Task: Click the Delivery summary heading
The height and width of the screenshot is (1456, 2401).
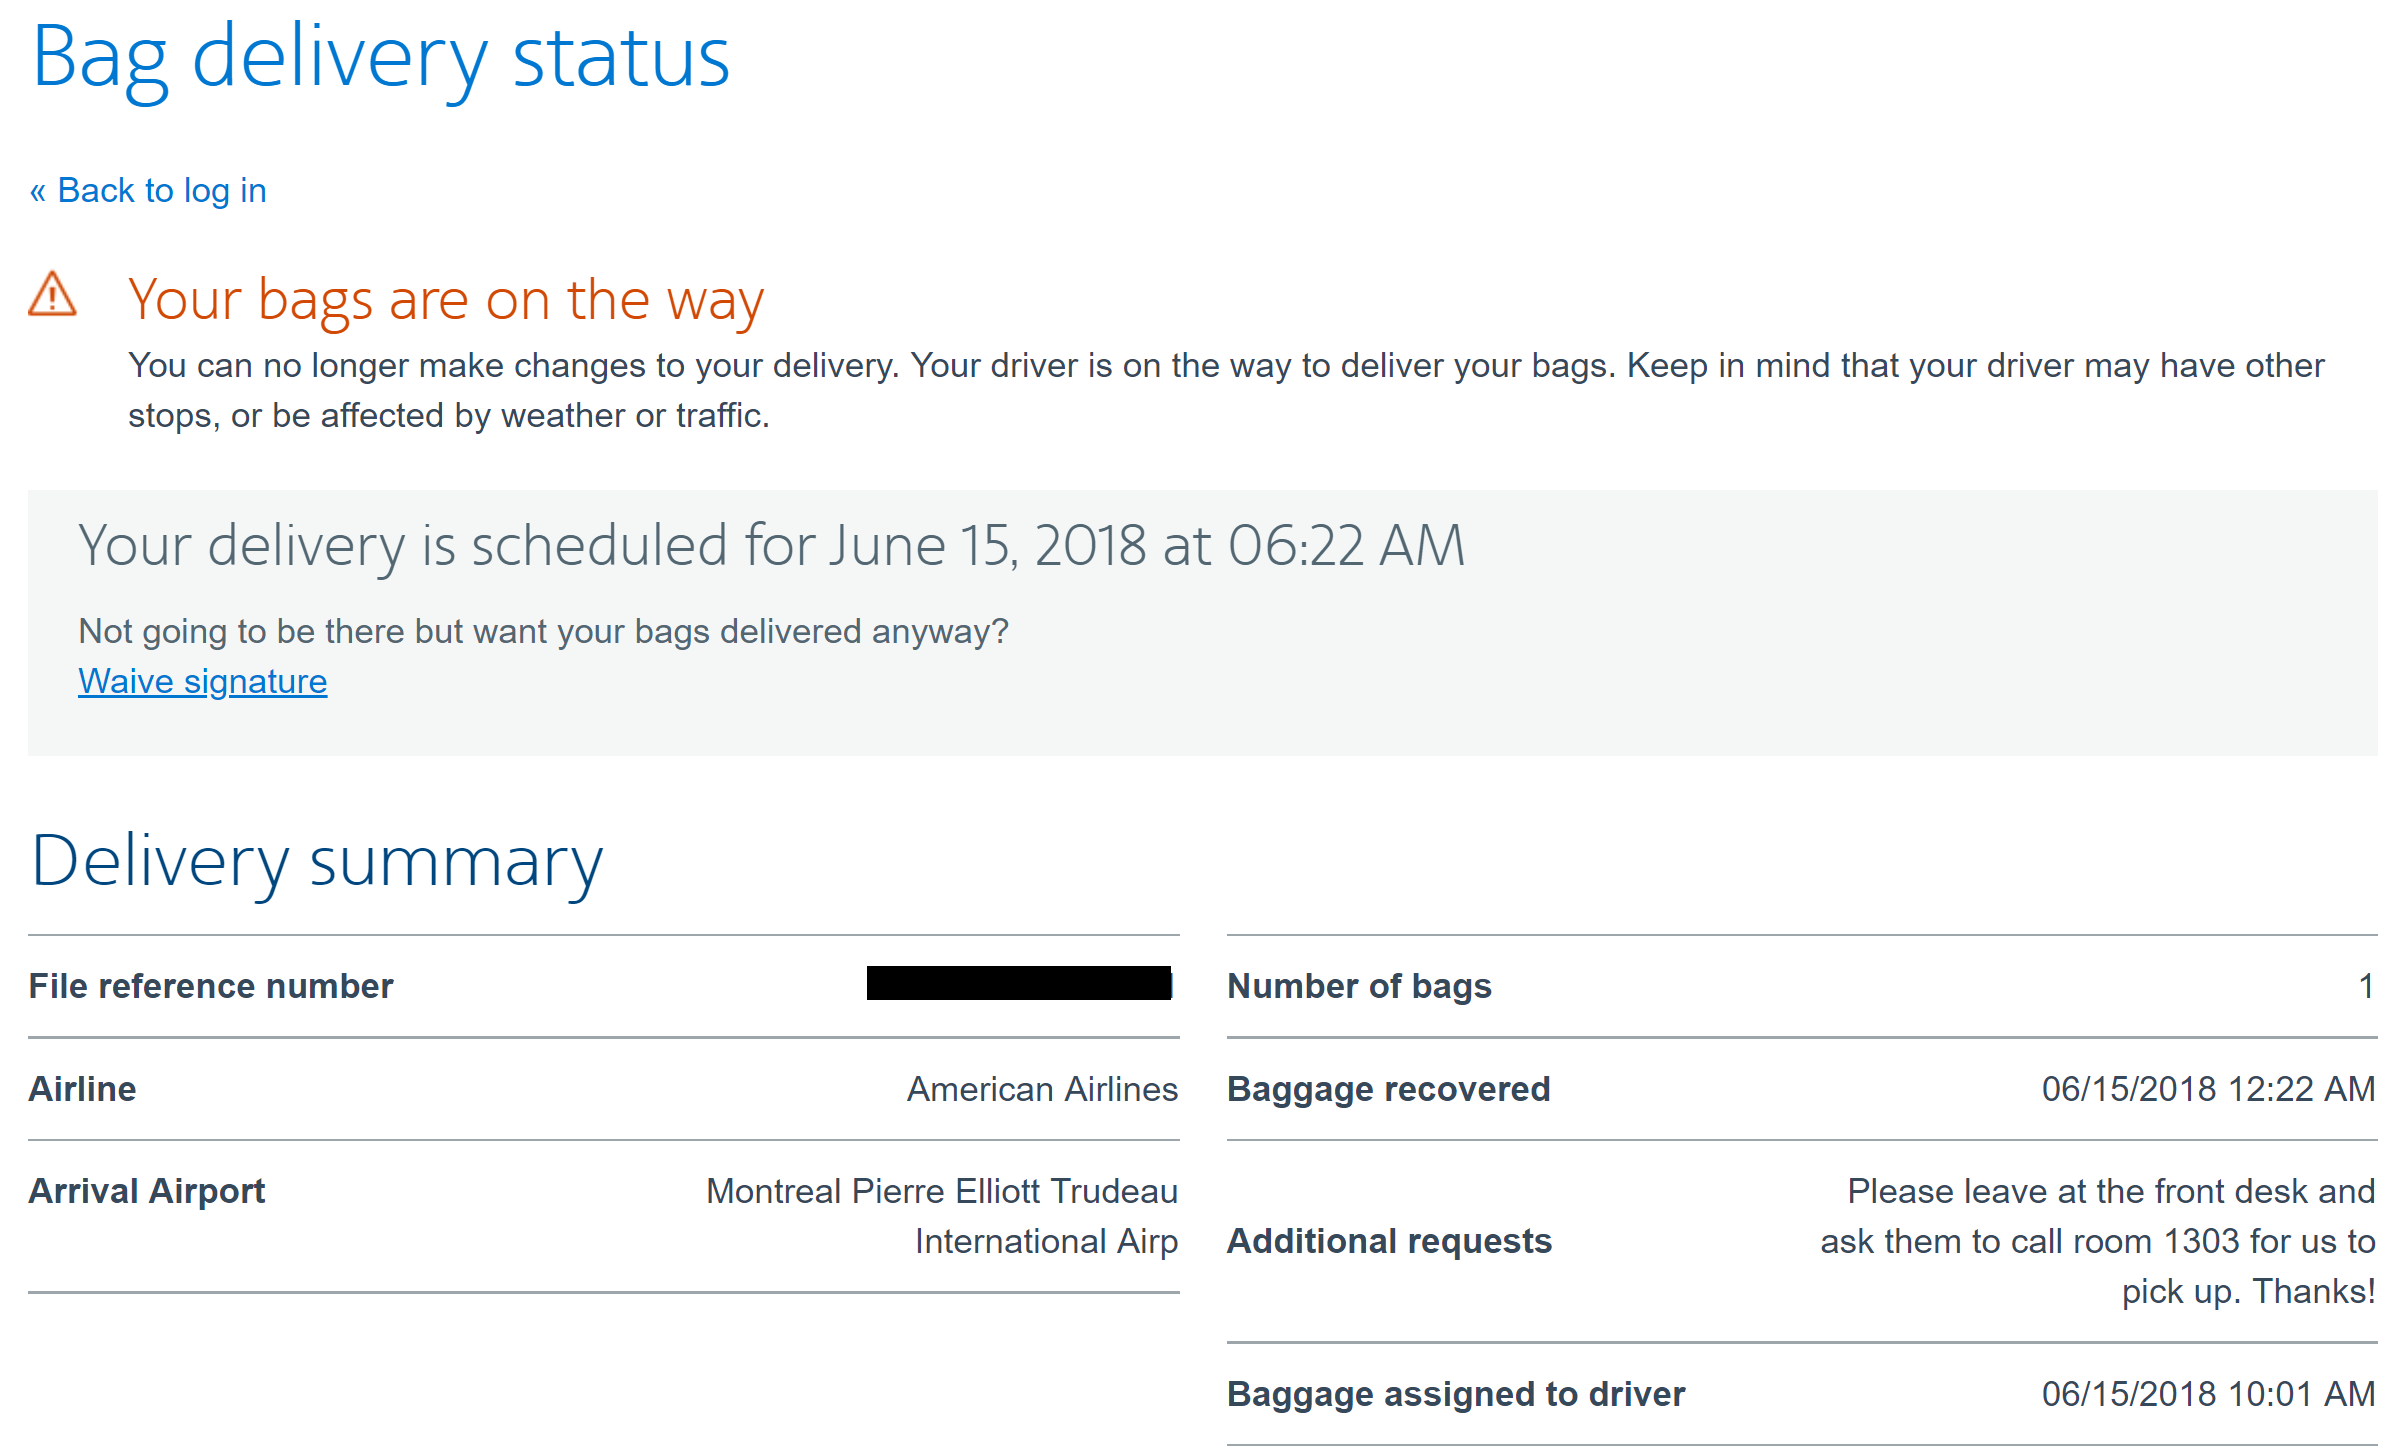Action: [x=317, y=861]
